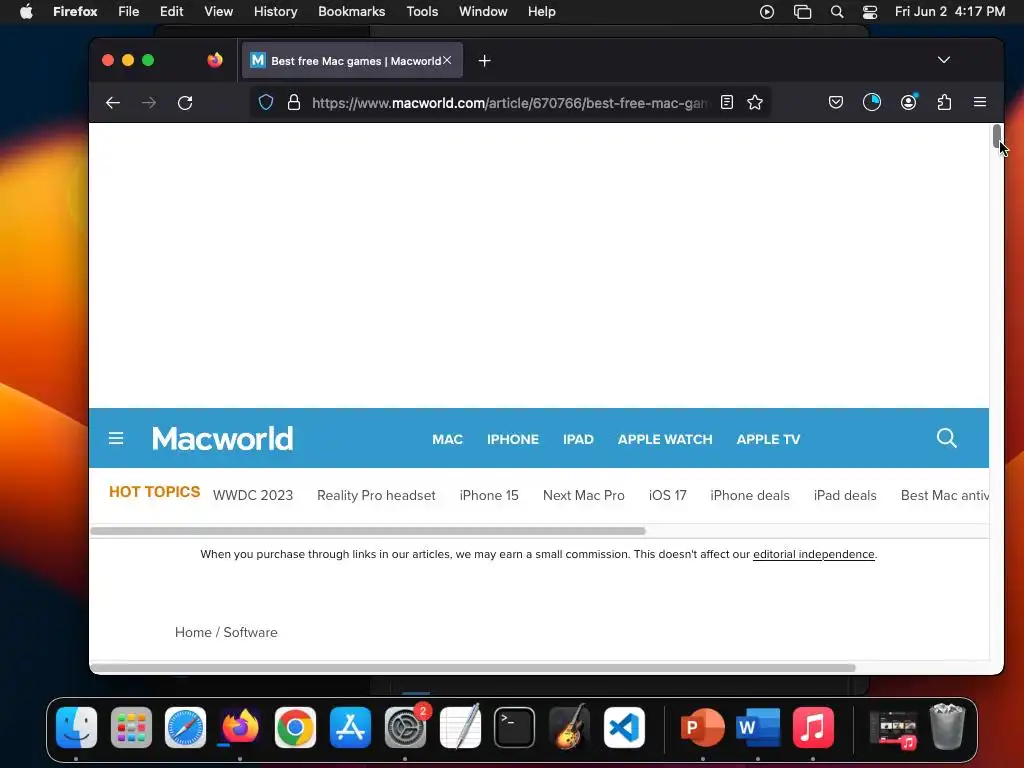This screenshot has height=768, width=1024.
Task: Open the Next Mac Pro topic
Action: (584, 495)
